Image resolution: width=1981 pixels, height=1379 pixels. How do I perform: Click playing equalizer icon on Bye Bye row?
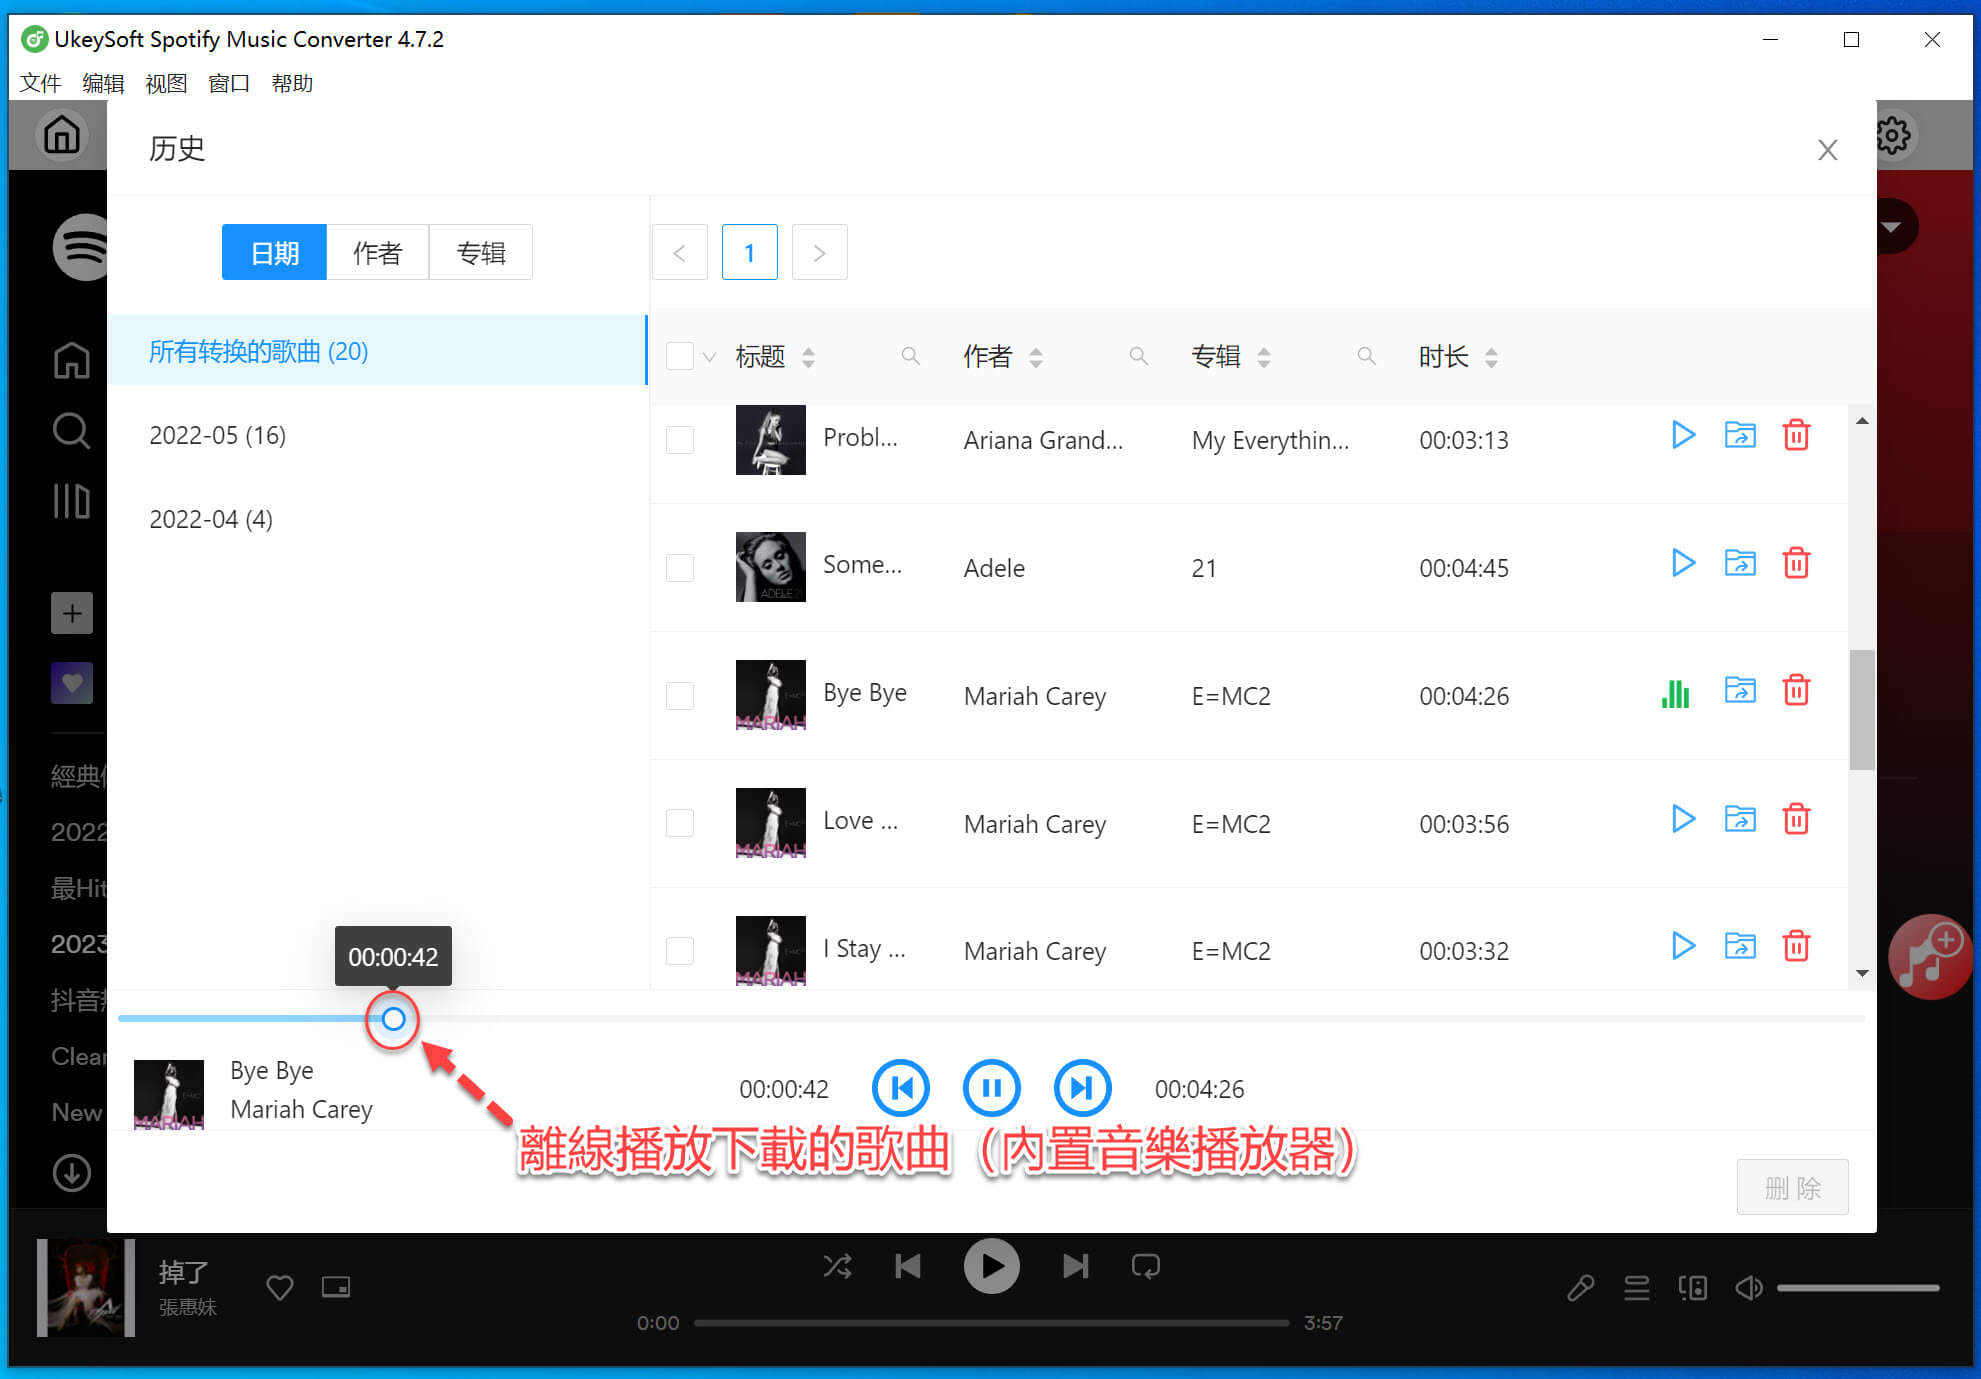[x=1675, y=692]
